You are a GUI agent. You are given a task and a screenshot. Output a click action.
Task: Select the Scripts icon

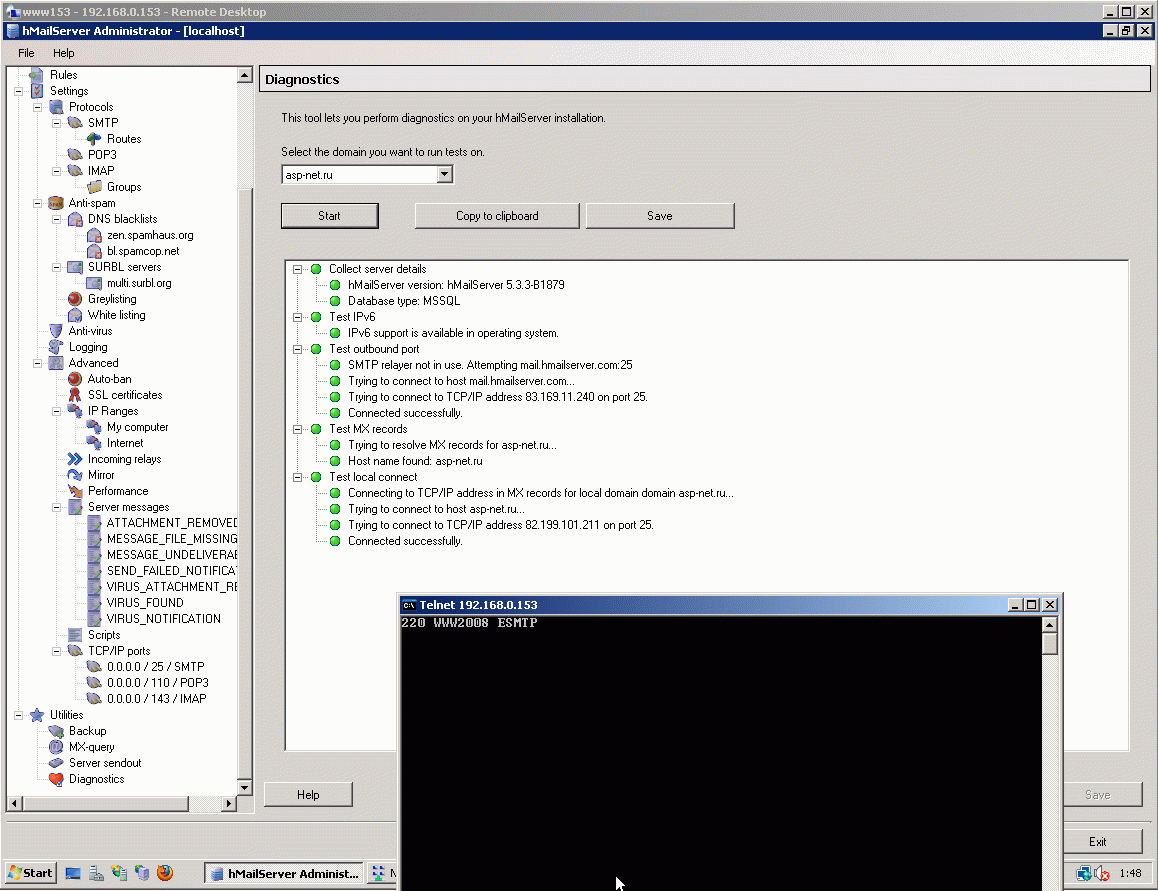point(75,635)
